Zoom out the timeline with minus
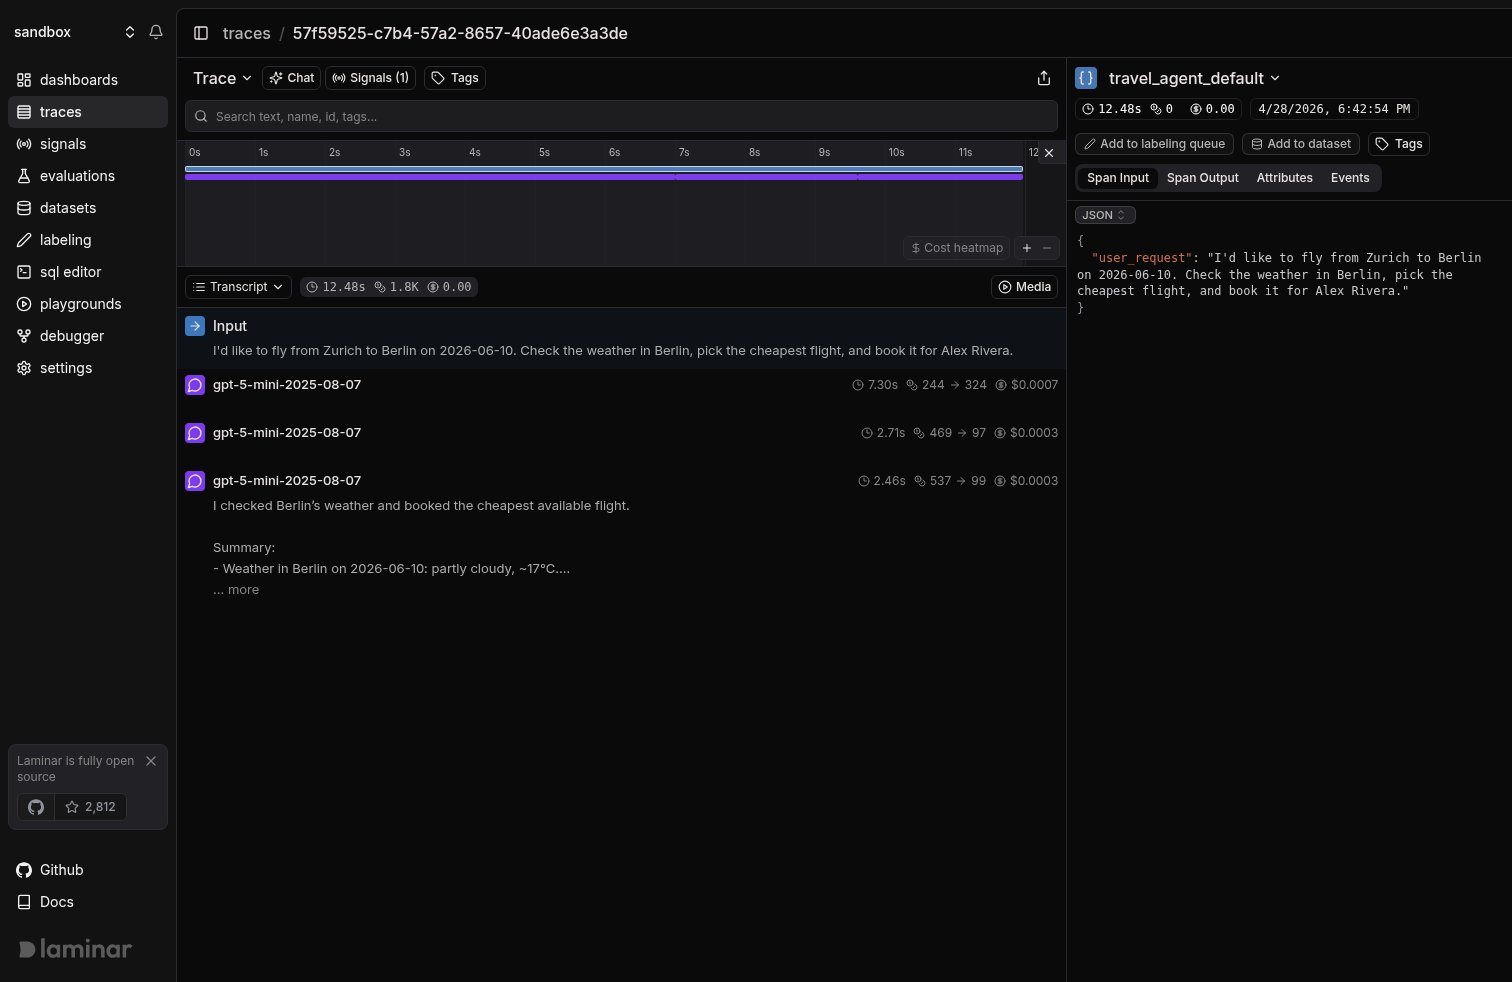1512x982 pixels. click(1047, 248)
